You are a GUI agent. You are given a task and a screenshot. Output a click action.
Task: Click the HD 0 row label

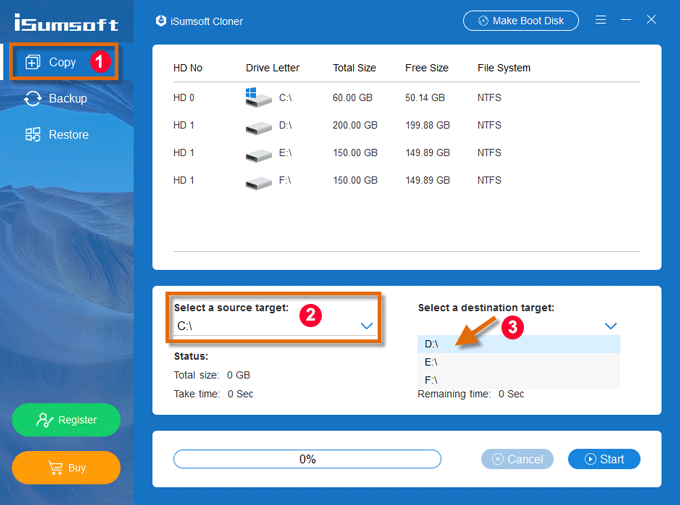click(x=184, y=98)
